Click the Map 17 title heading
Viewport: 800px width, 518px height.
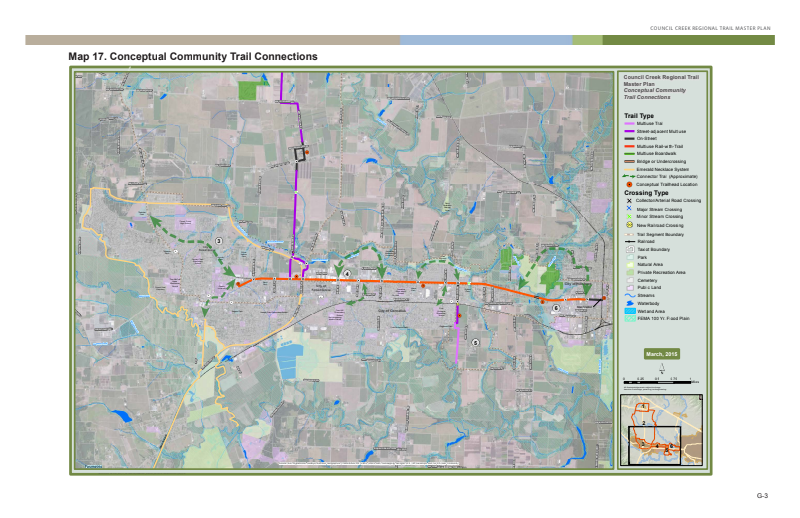point(193,57)
